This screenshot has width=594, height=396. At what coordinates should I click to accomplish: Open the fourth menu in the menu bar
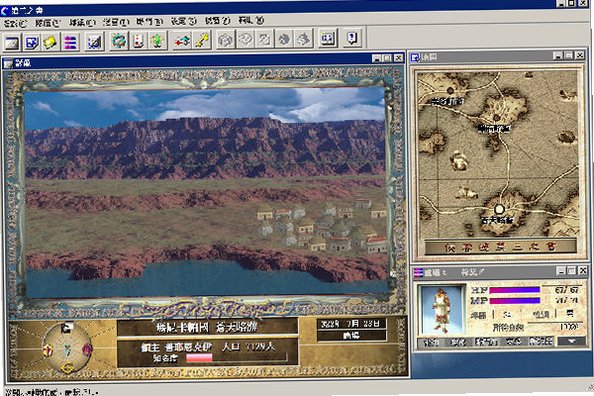tap(116, 22)
